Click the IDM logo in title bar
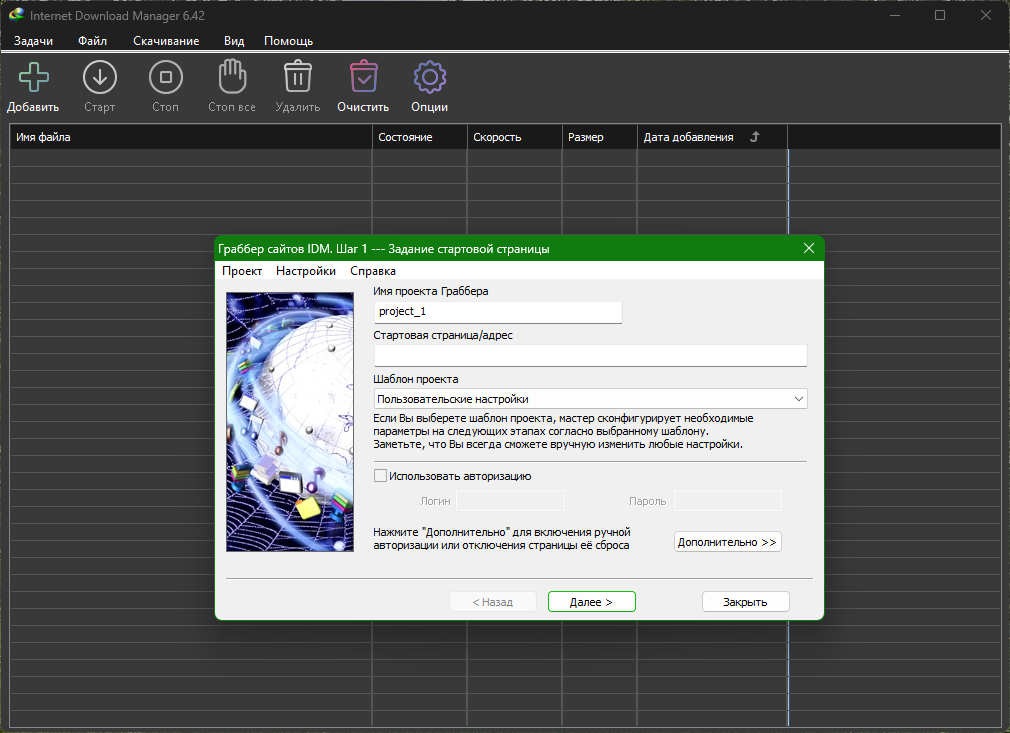Image resolution: width=1010 pixels, height=733 pixels. (16, 15)
